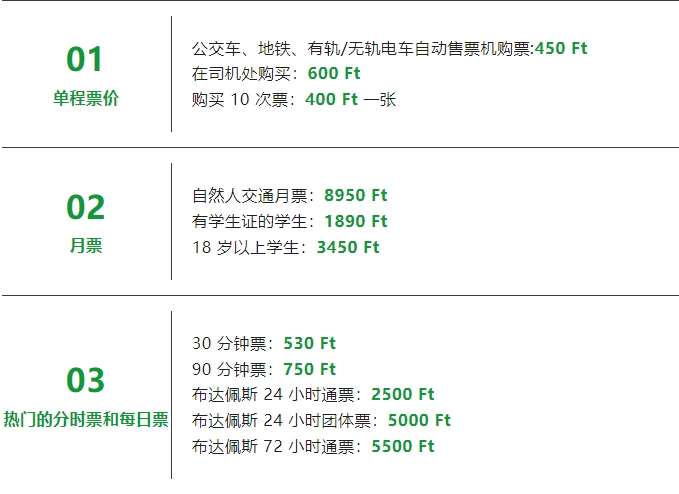Screen dimensions: 679x494
Task: Click the 单程票价 heading
Action: coord(86,98)
